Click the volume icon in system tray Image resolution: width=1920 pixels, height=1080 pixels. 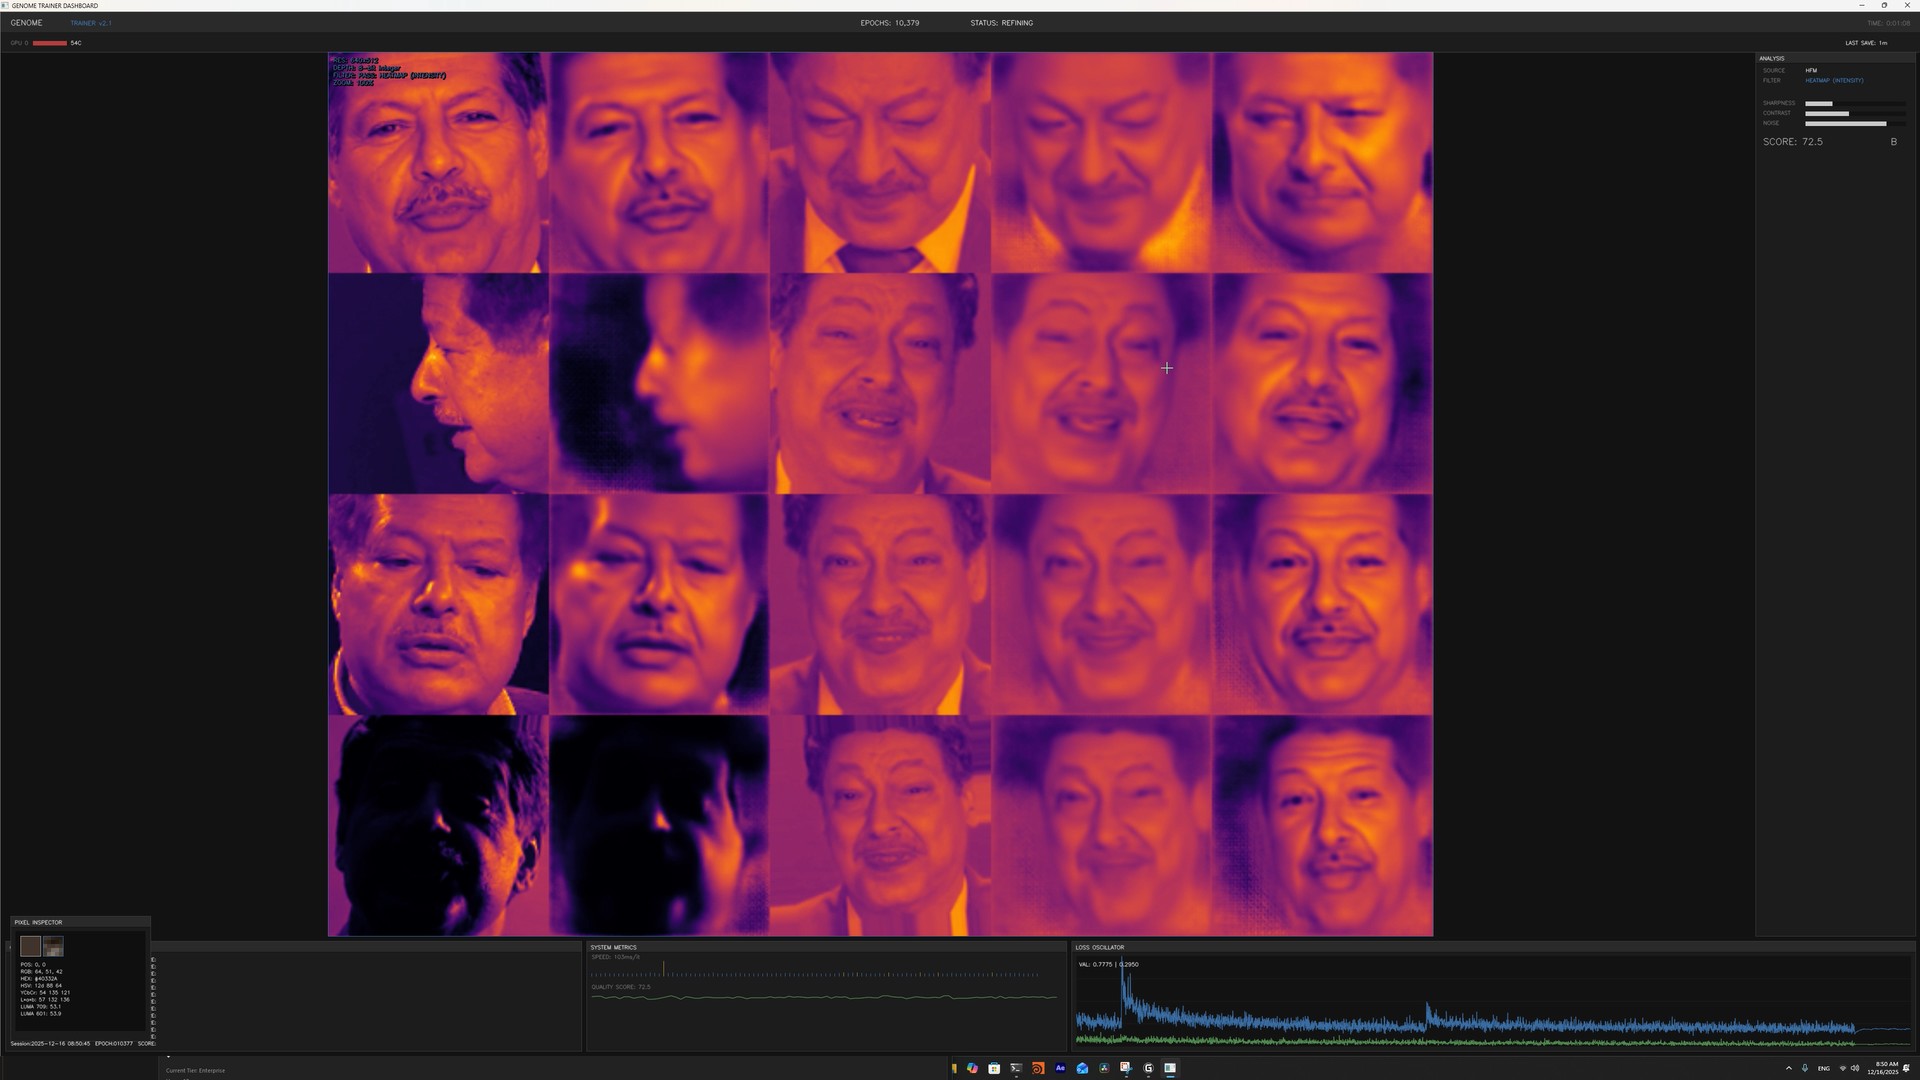tap(1855, 1068)
